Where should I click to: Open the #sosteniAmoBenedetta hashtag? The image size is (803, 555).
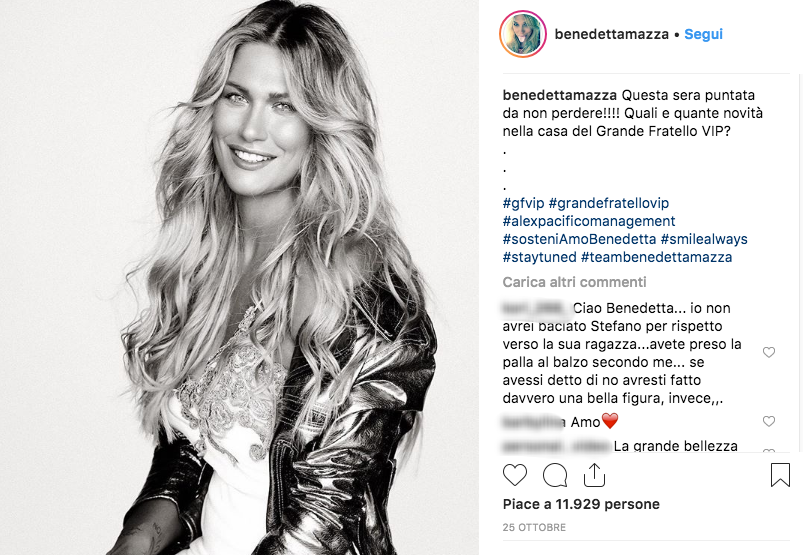click(579, 239)
